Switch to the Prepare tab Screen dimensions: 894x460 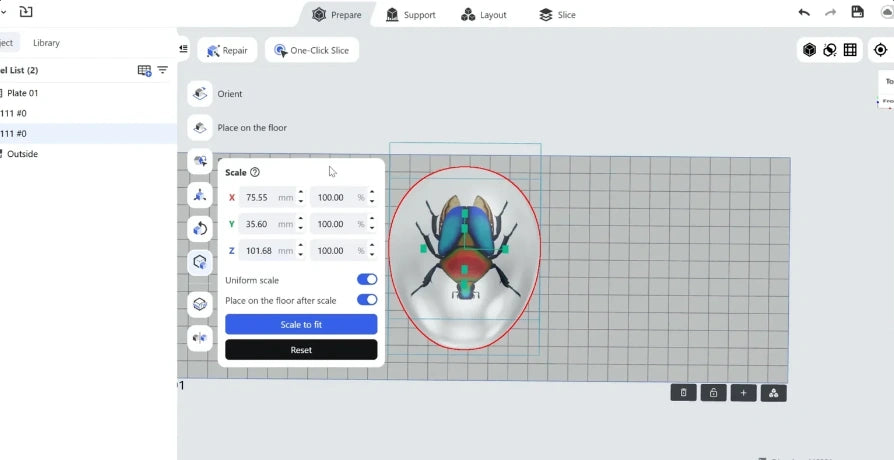(337, 15)
